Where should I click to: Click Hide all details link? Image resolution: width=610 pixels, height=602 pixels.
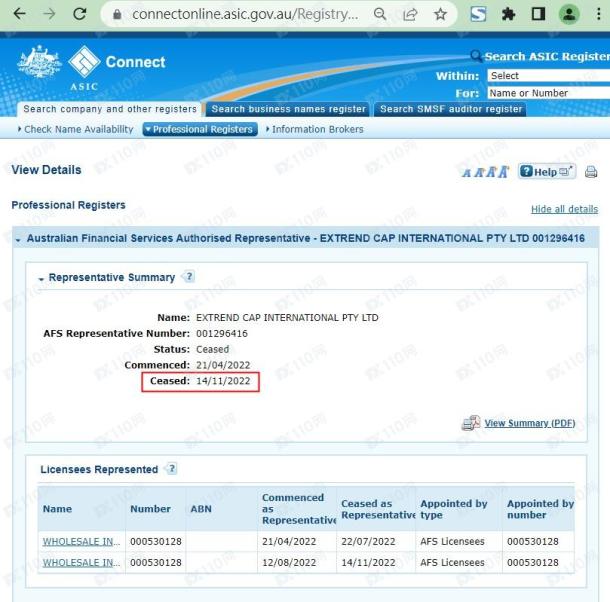coord(564,209)
